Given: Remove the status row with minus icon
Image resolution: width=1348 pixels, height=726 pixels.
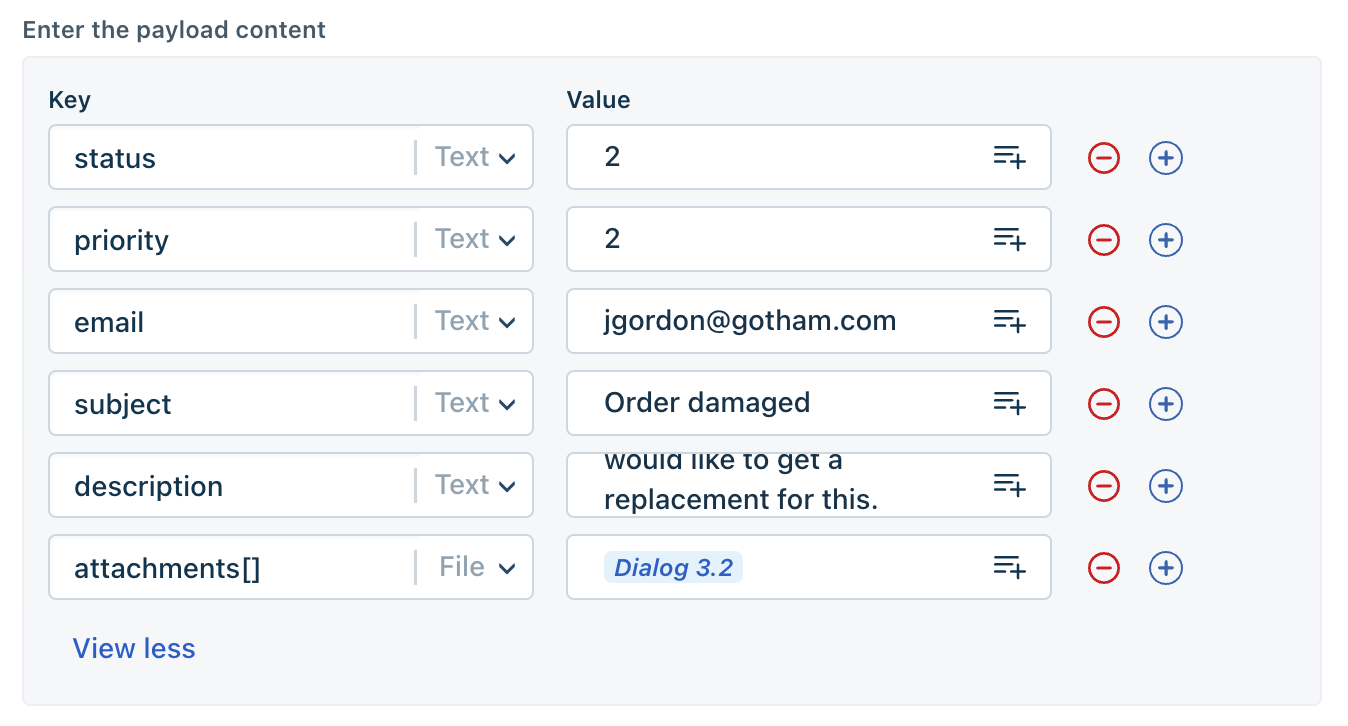Looking at the screenshot, I should point(1104,158).
